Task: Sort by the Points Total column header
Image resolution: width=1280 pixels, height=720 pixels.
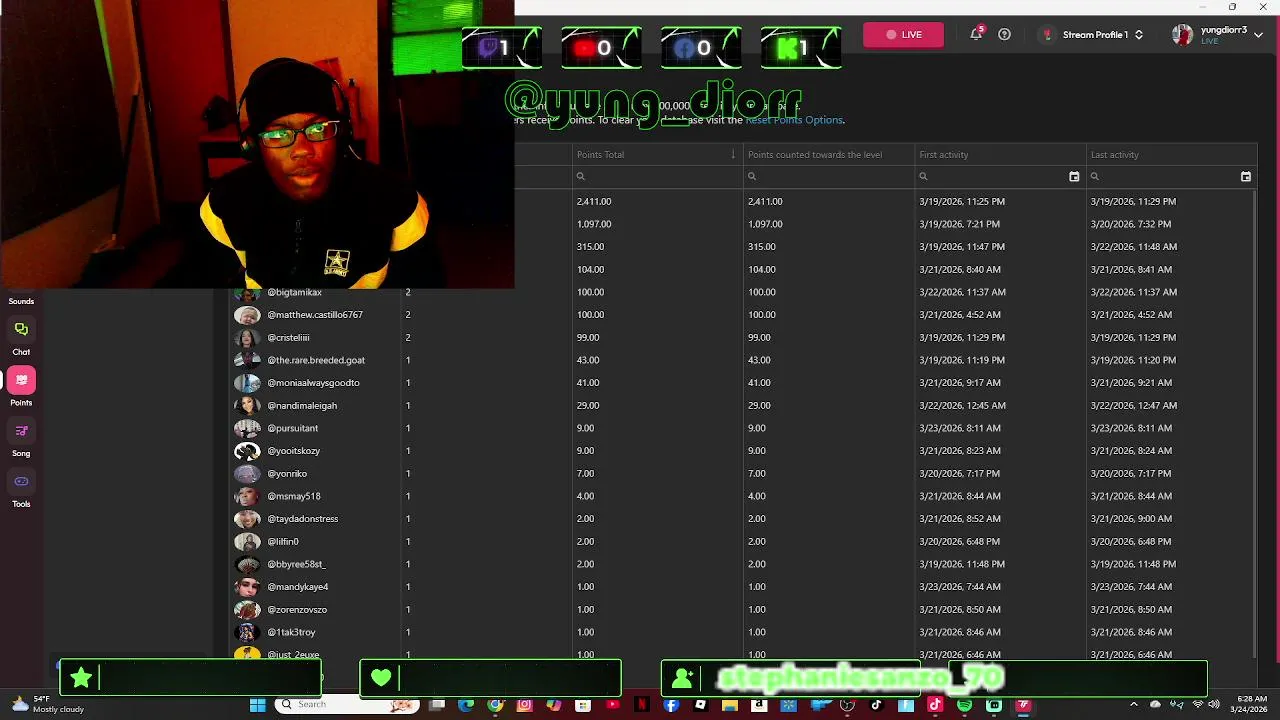Action: pyautogui.click(x=600, y=155)
